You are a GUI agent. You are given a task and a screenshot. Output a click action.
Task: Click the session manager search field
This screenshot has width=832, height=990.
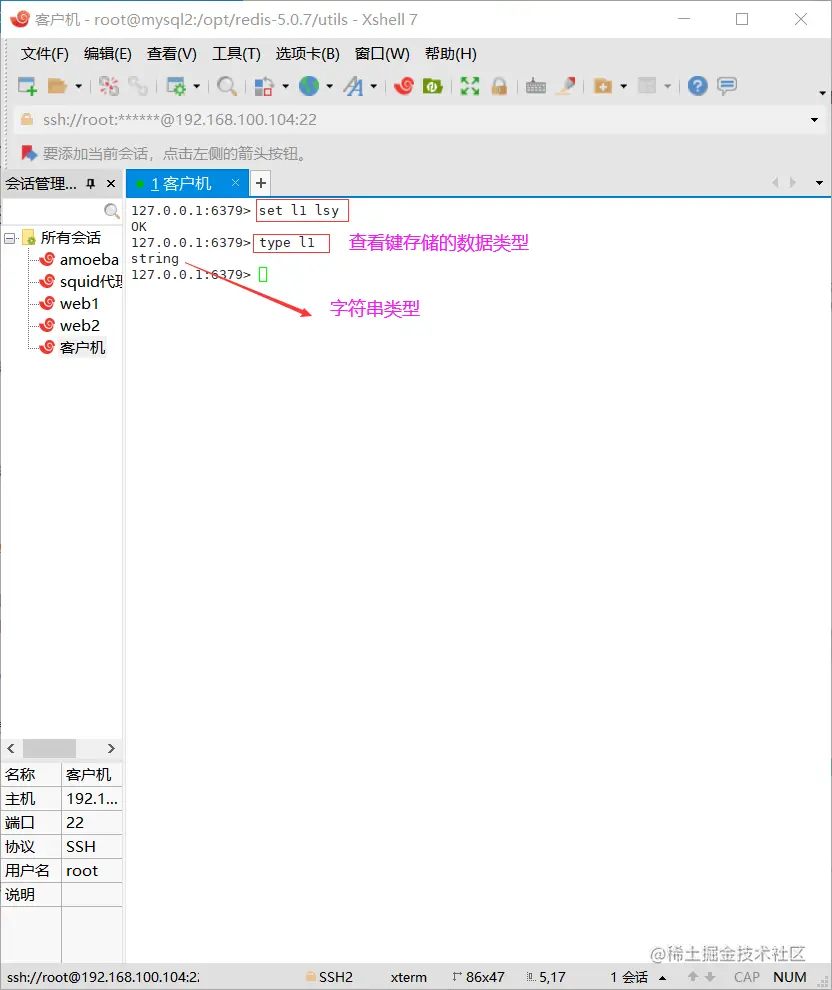pos(52,211)
